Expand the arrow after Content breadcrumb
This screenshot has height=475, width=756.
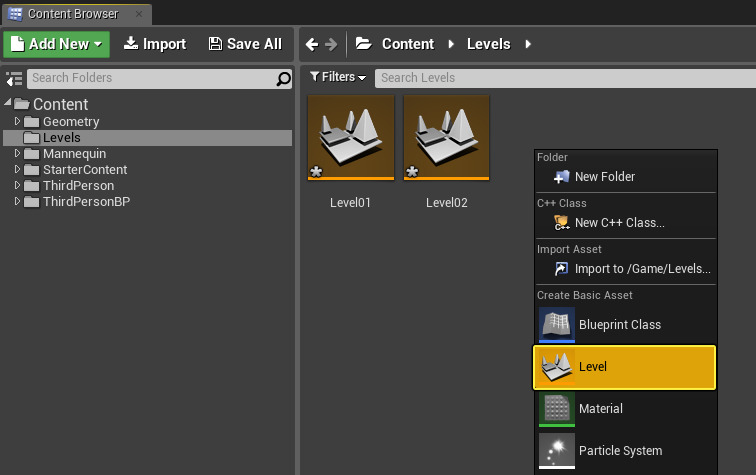[451, 44]
